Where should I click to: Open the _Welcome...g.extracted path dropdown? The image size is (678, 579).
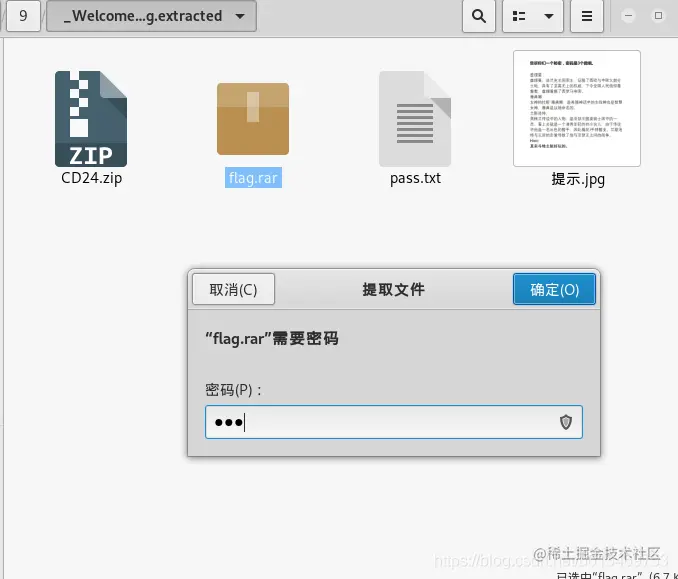tap(151, 16)
